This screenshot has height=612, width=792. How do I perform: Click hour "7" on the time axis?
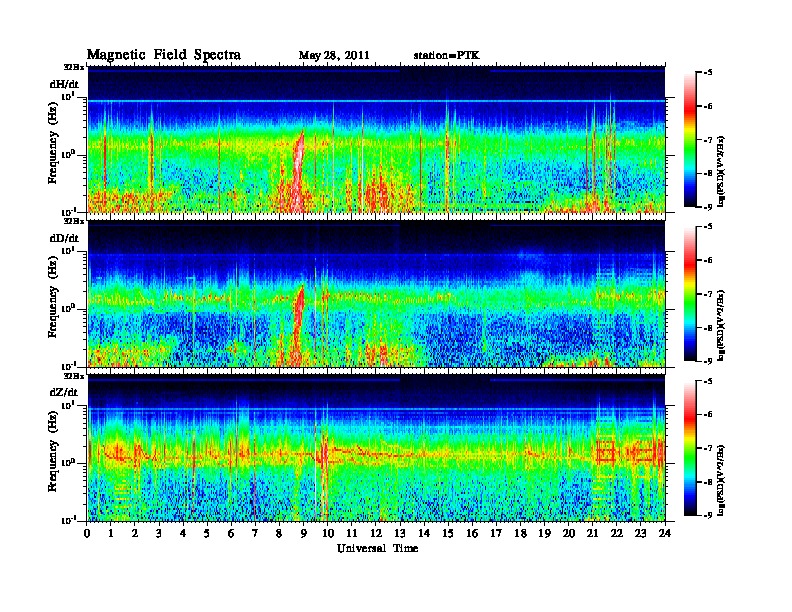pyautogui.click(x=256, y=534)
